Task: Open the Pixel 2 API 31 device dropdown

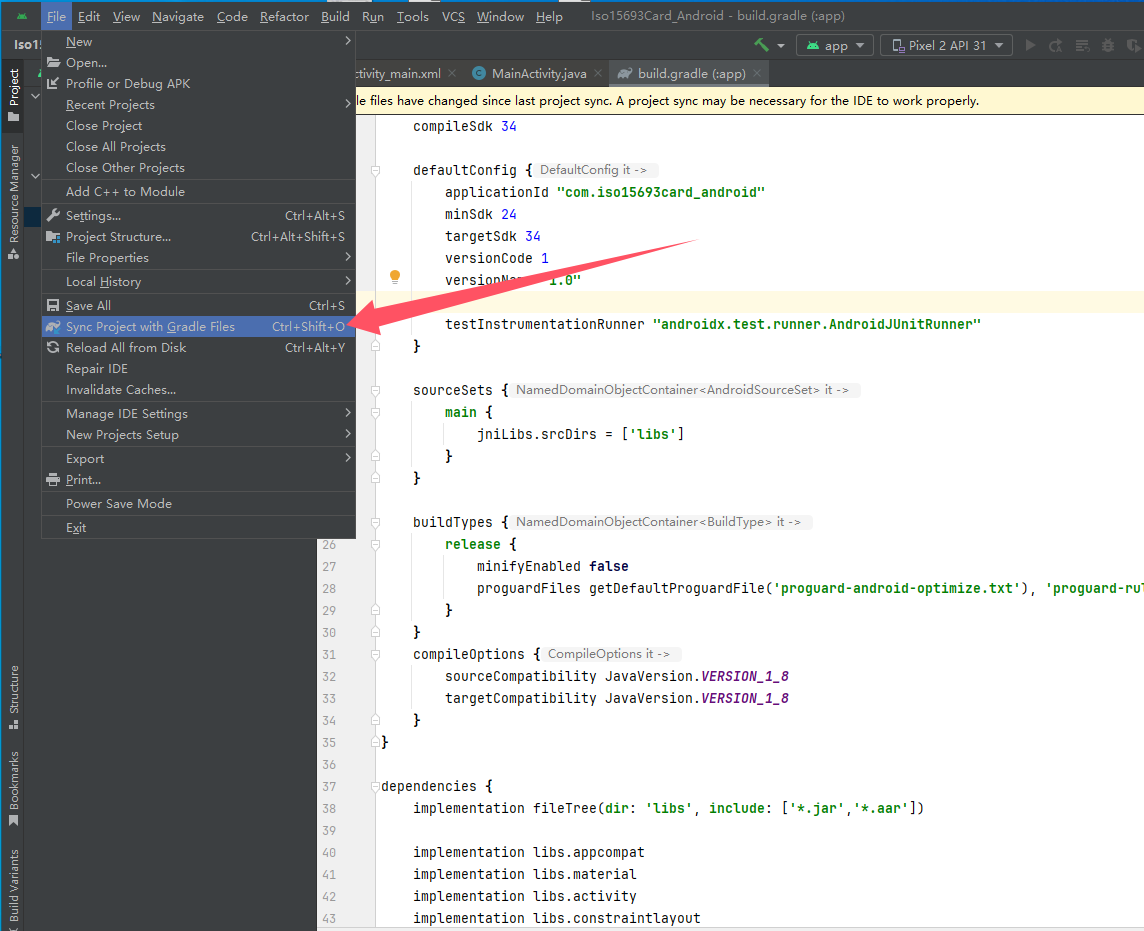Action: 947,45
